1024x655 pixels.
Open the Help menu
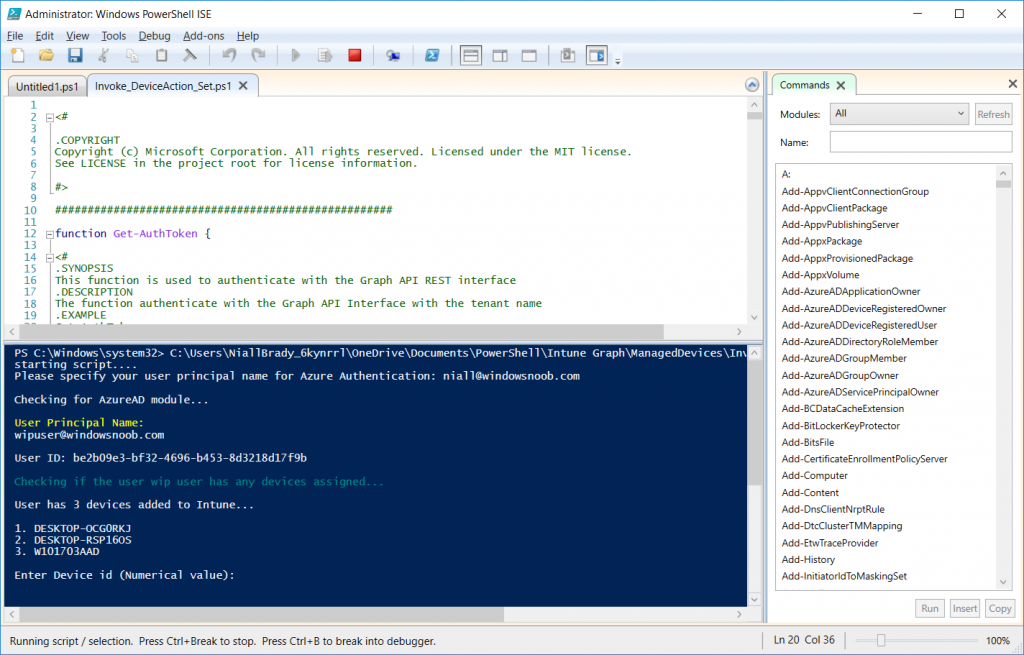pos(248,36)
